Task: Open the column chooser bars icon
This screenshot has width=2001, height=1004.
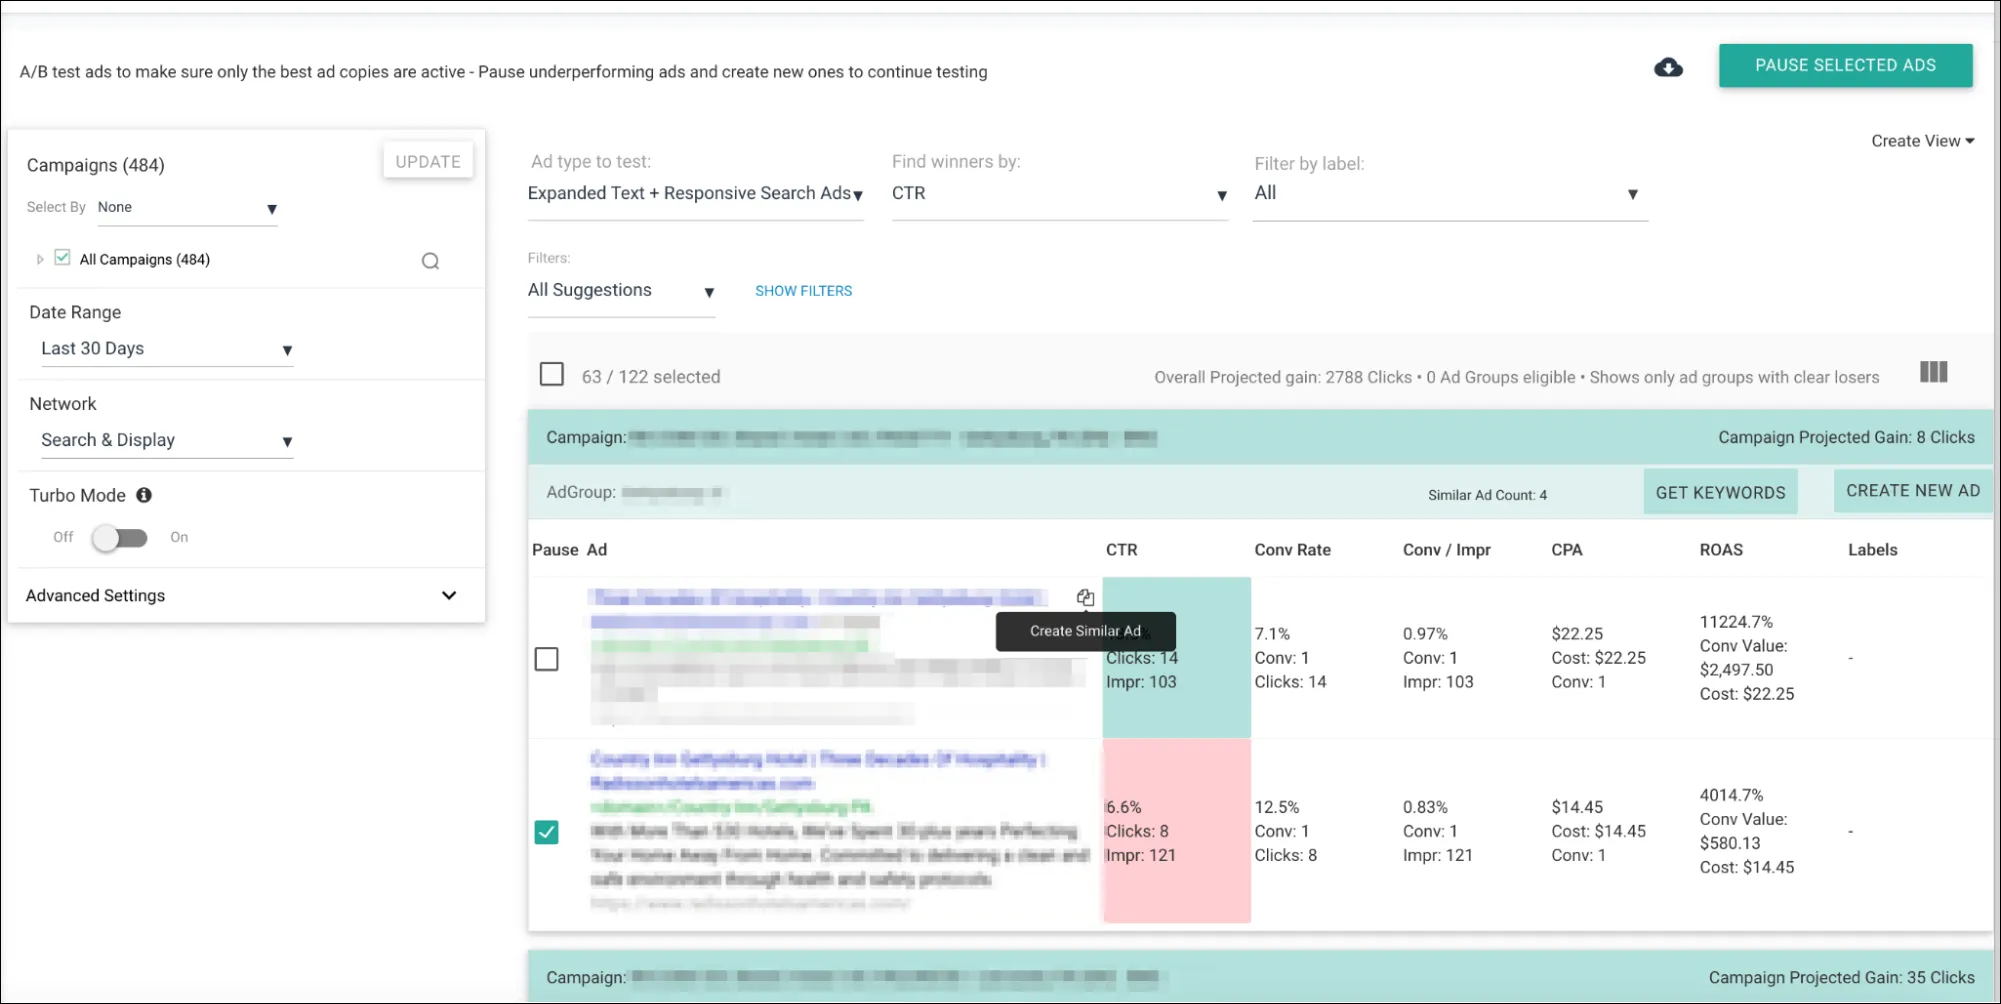Action: 1933,372
